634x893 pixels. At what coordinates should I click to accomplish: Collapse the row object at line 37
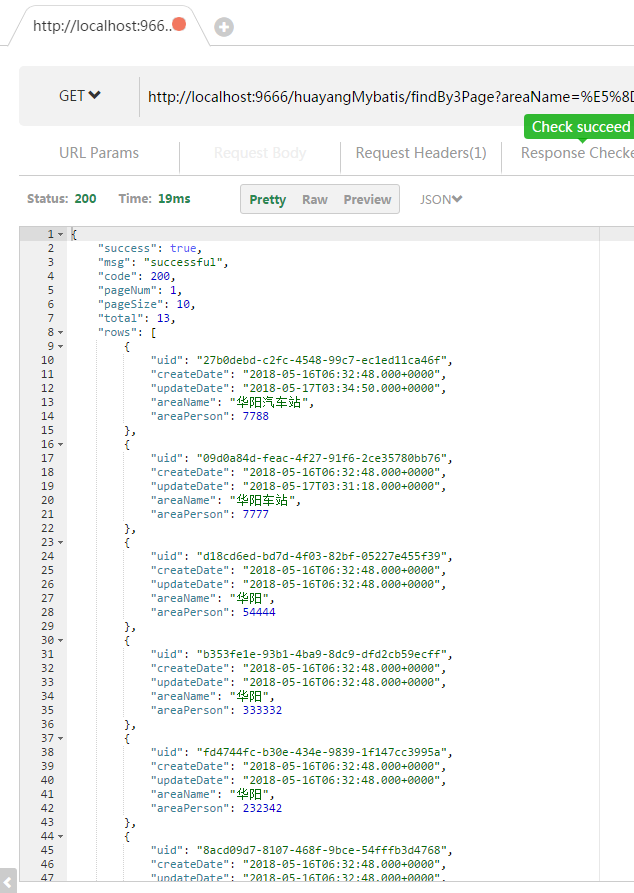pyautogui.click(x=61, y=738)
